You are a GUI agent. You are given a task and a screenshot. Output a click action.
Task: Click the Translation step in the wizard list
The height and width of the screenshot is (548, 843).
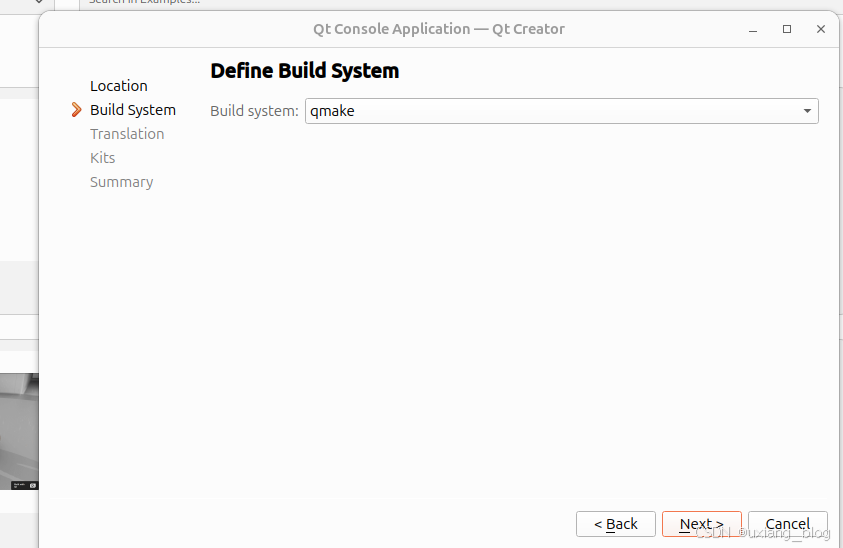pos(127,134)
